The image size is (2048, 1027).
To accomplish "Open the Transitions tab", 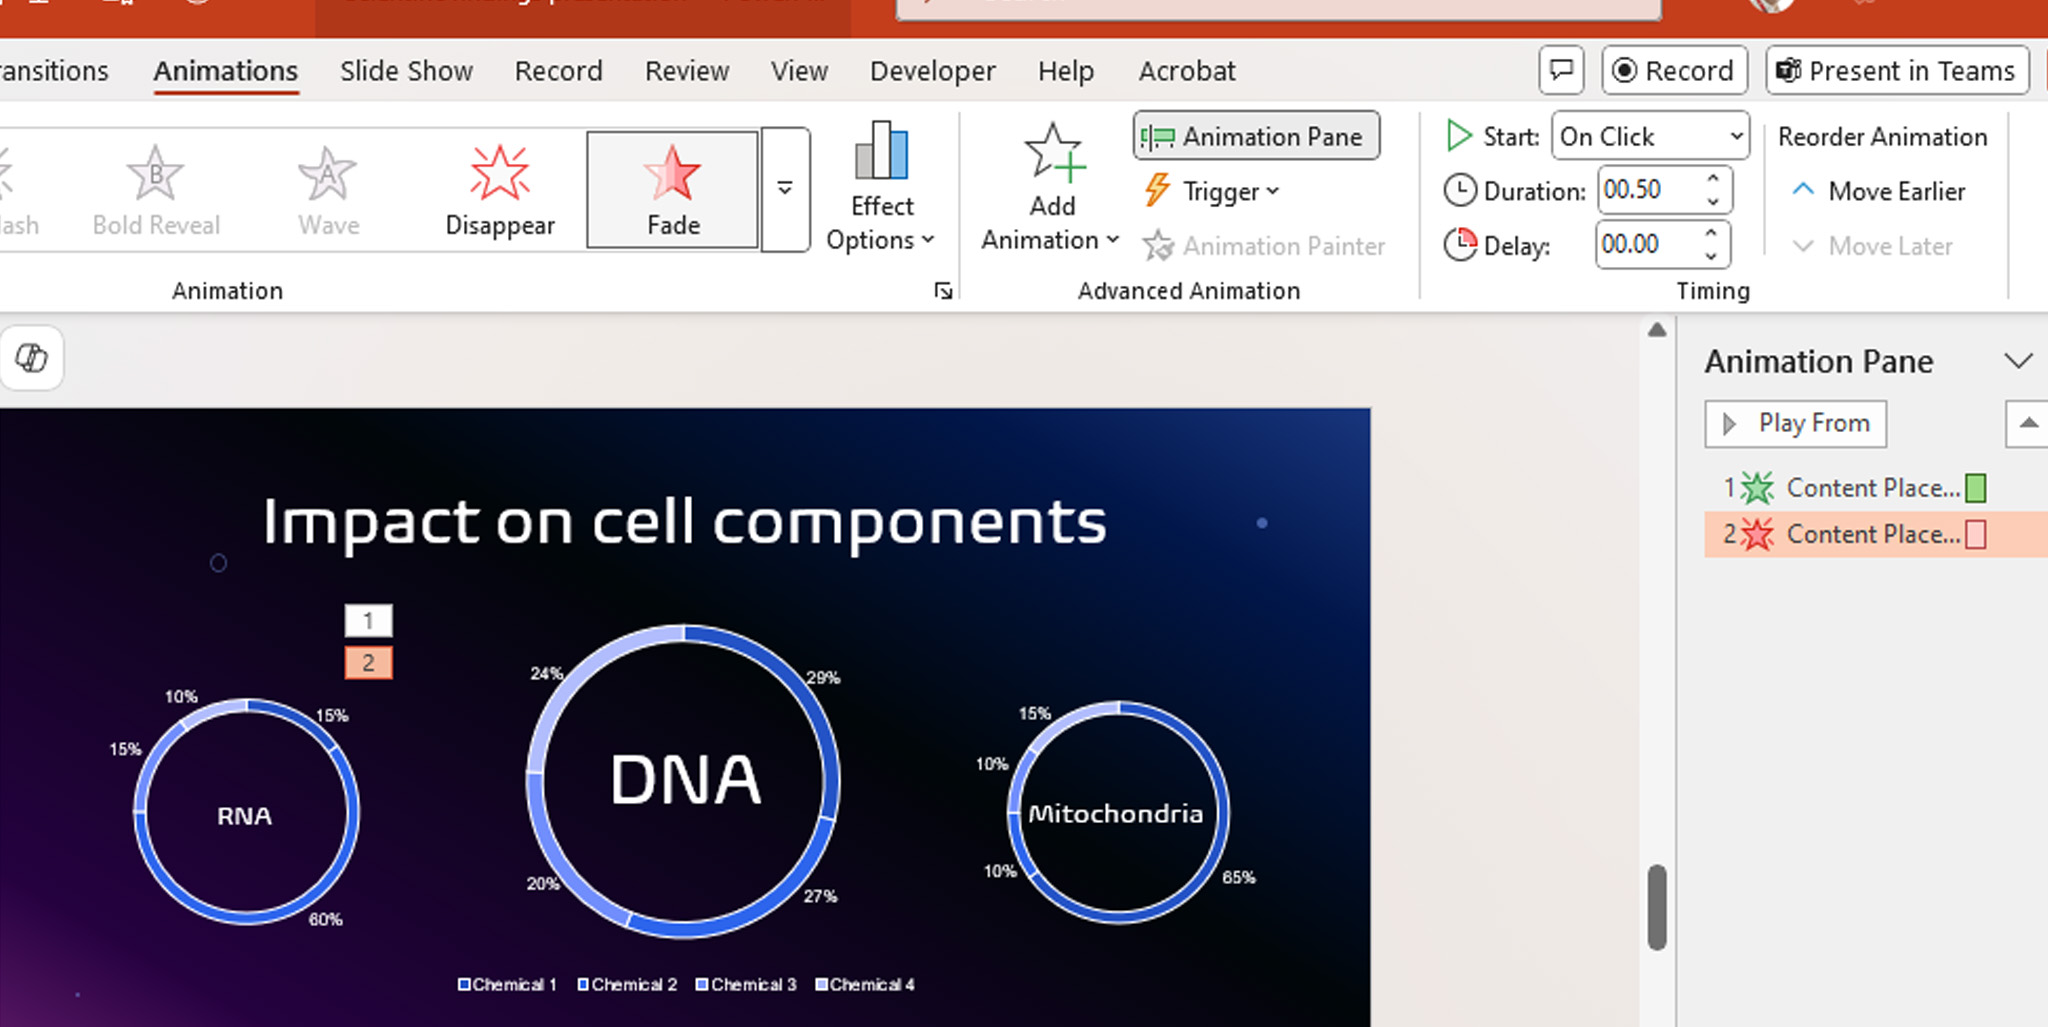I will coord(54,71).
